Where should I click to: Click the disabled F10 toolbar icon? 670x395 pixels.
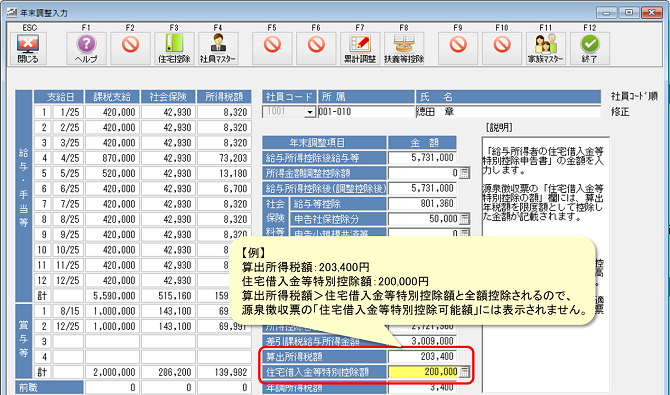[502, 48]
